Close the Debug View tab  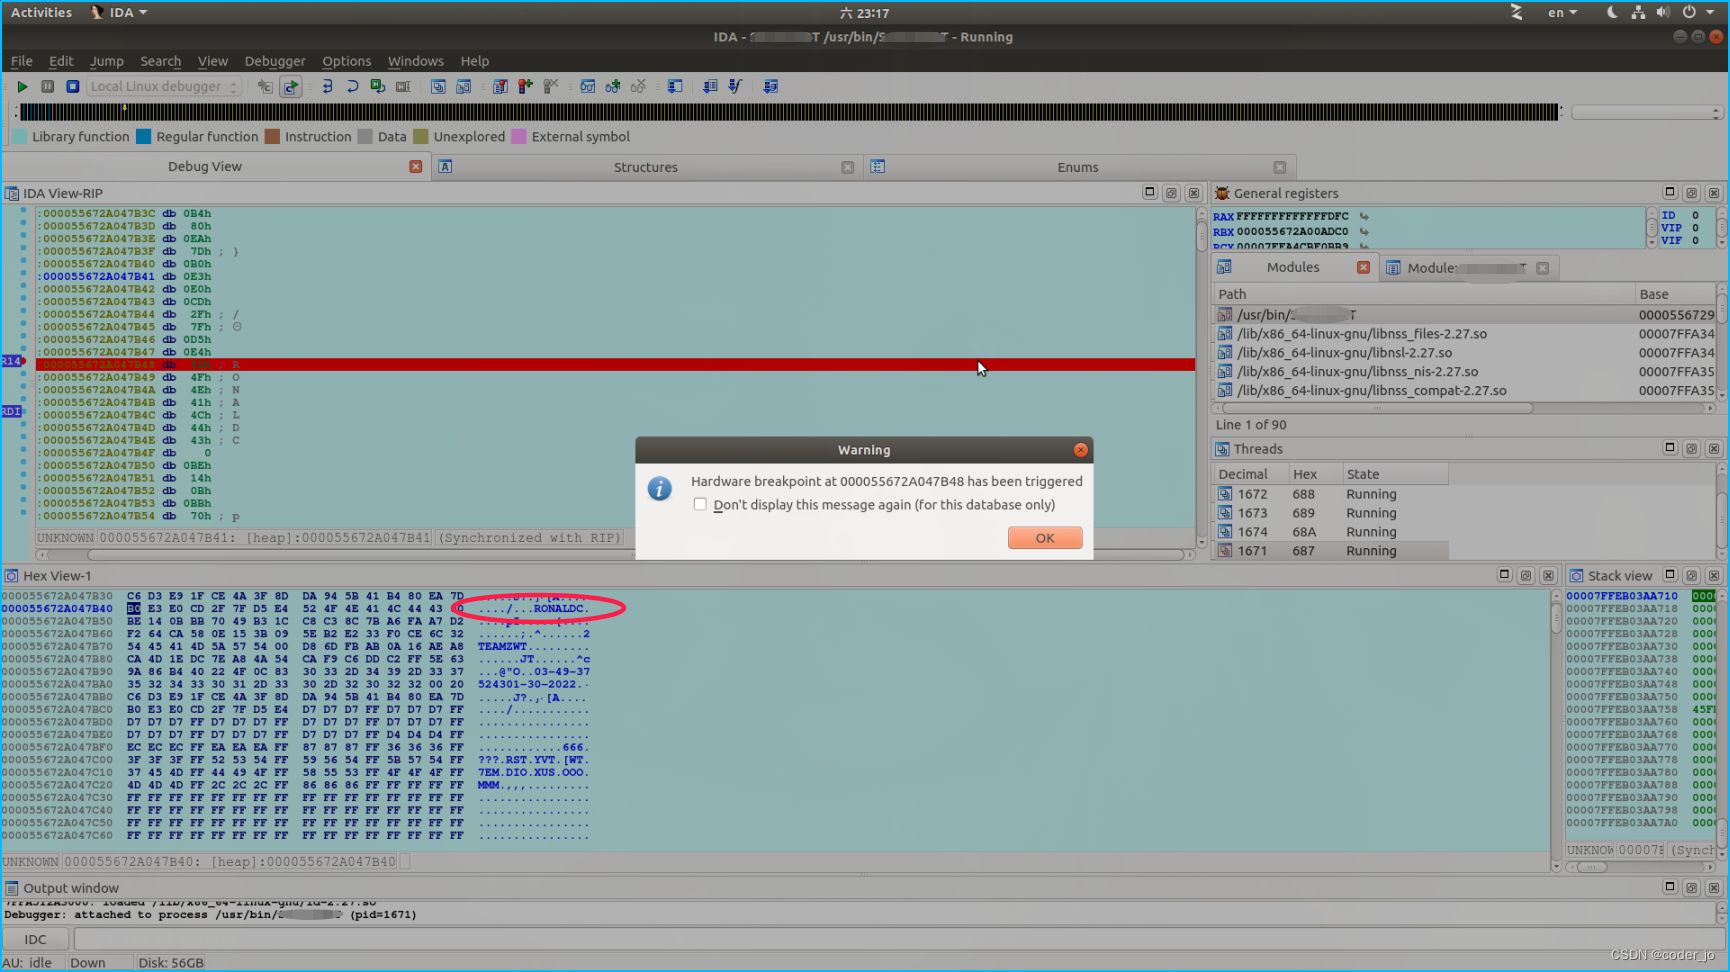coord(416,167)
